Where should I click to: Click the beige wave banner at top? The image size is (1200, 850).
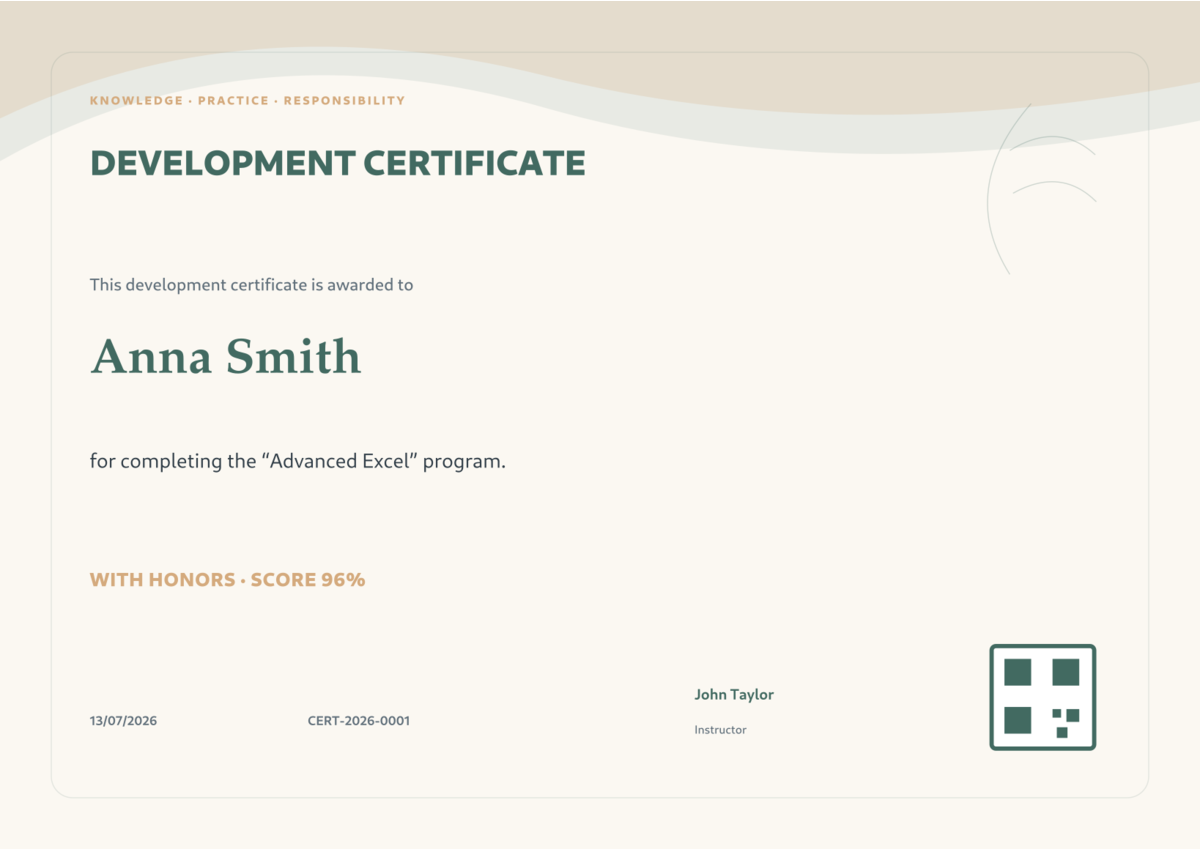click(600, 40)
